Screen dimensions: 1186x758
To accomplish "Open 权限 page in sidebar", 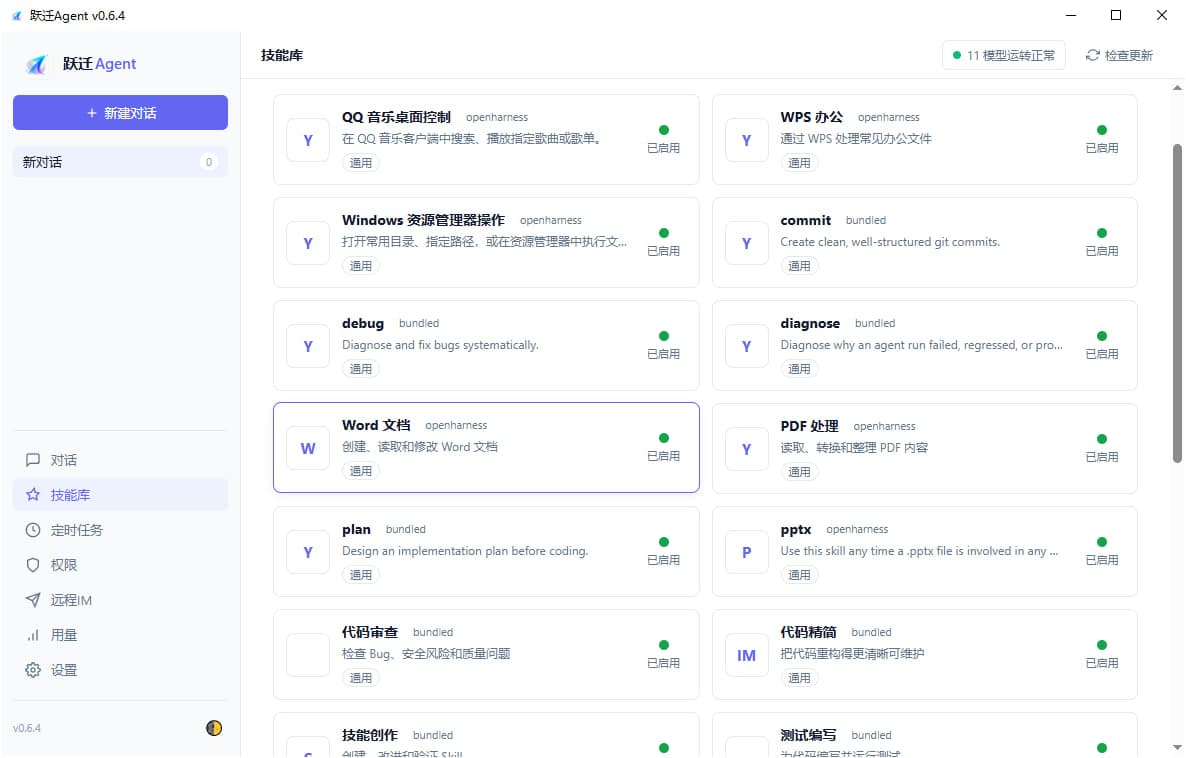I will (120, 565).
